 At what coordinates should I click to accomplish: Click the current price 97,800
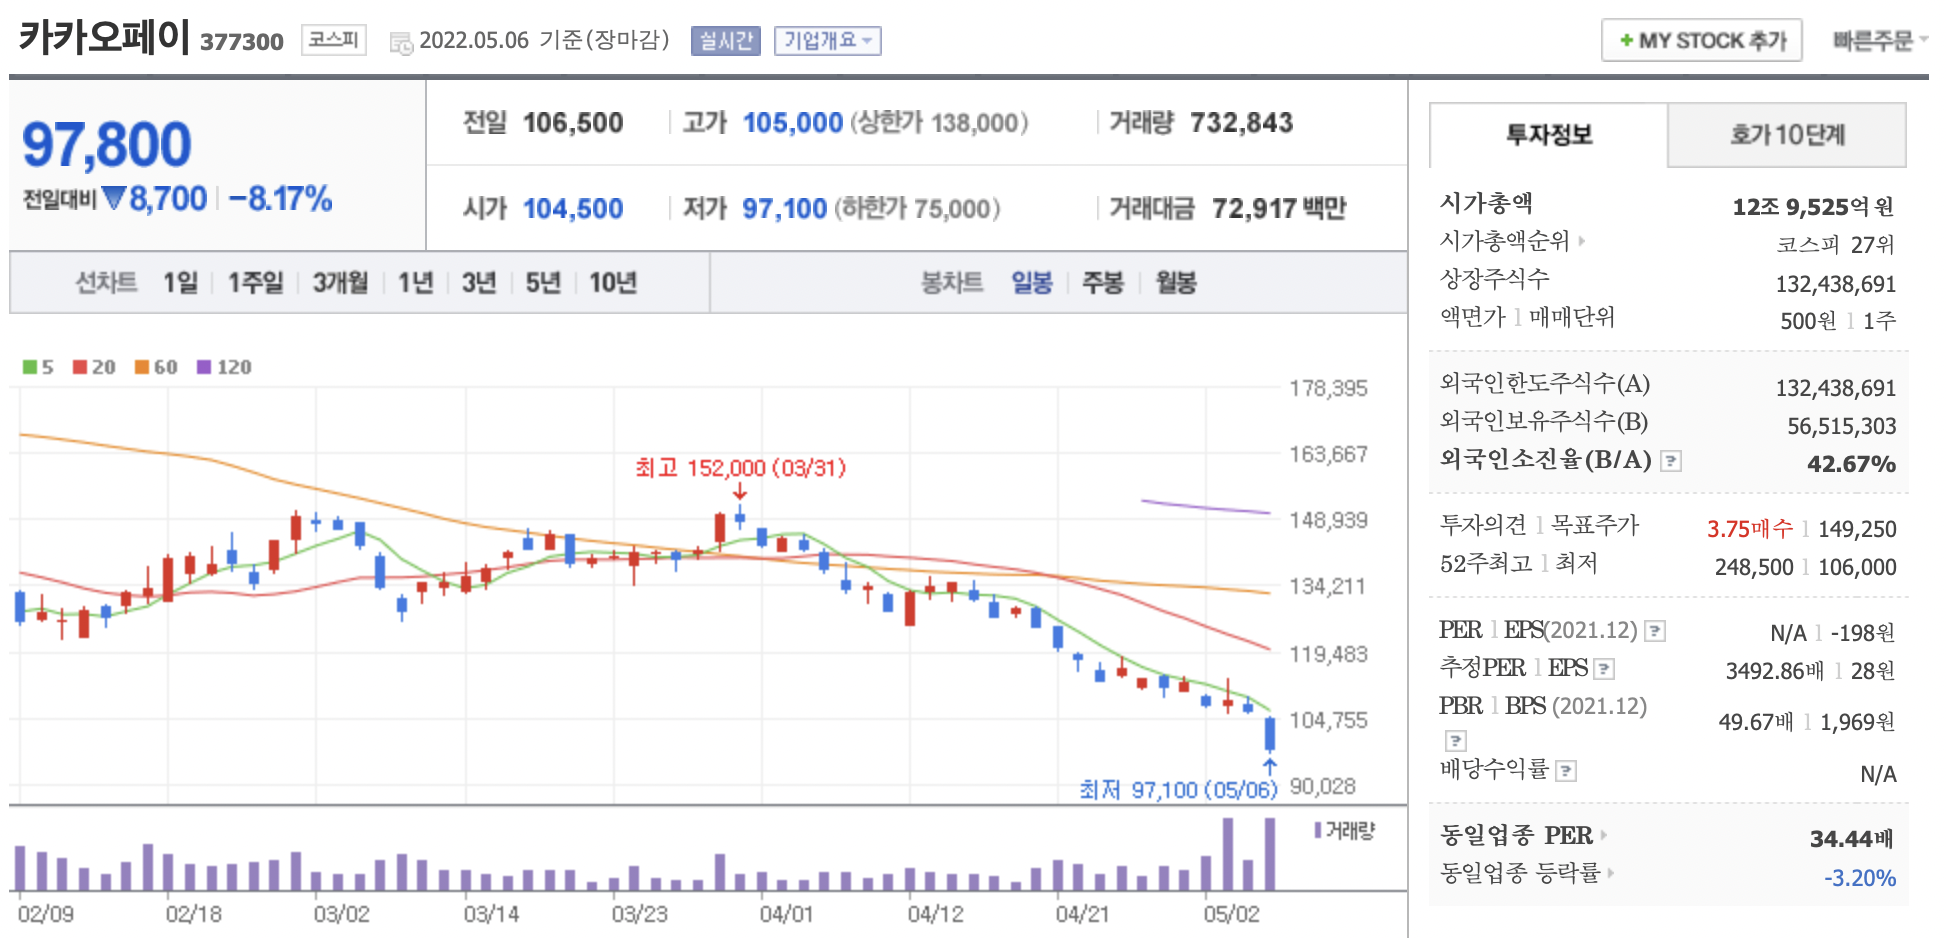pyautogui.click(x=106, y=145)
